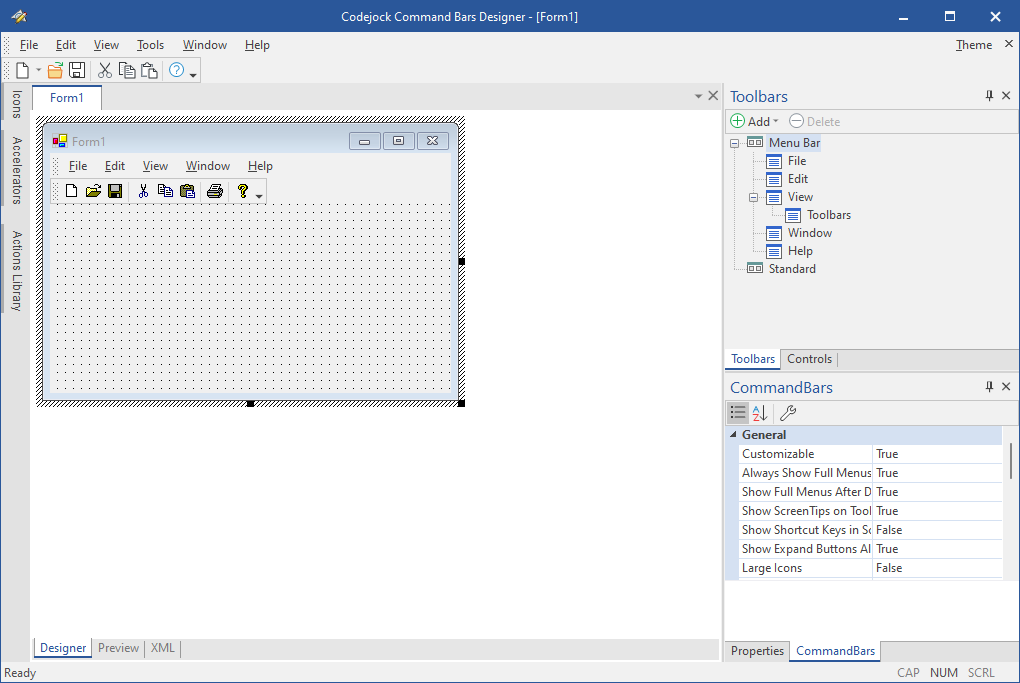Save the project using the Save icon
Viewport: 1020px width, 683px height.
[x=77, y=70]
